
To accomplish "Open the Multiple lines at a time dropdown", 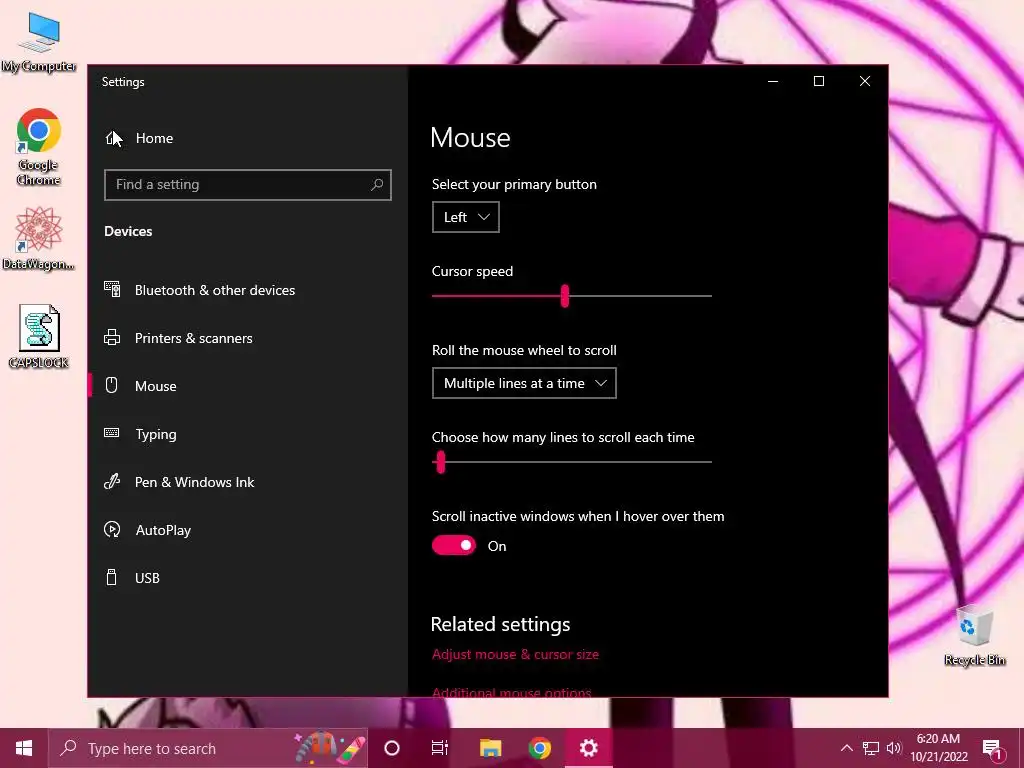I will coord(524,383).
